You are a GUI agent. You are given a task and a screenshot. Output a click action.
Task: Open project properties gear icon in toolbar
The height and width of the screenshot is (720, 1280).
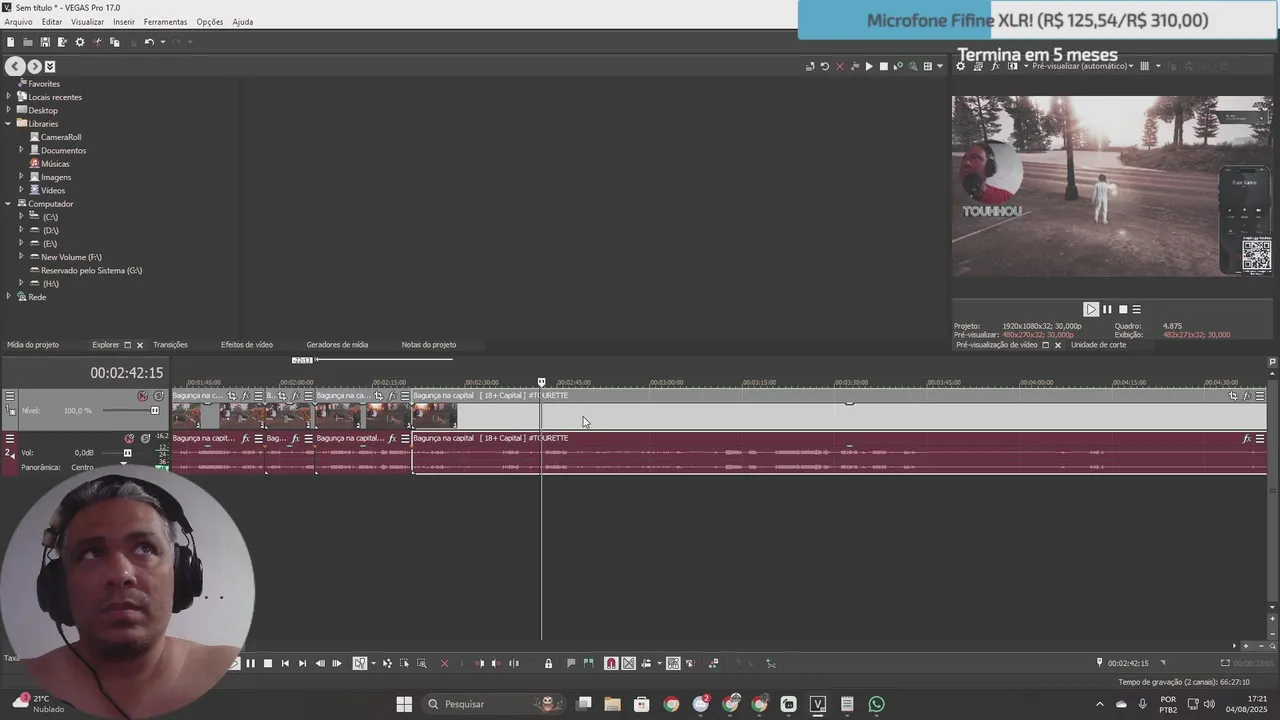(x=80, y=42)
